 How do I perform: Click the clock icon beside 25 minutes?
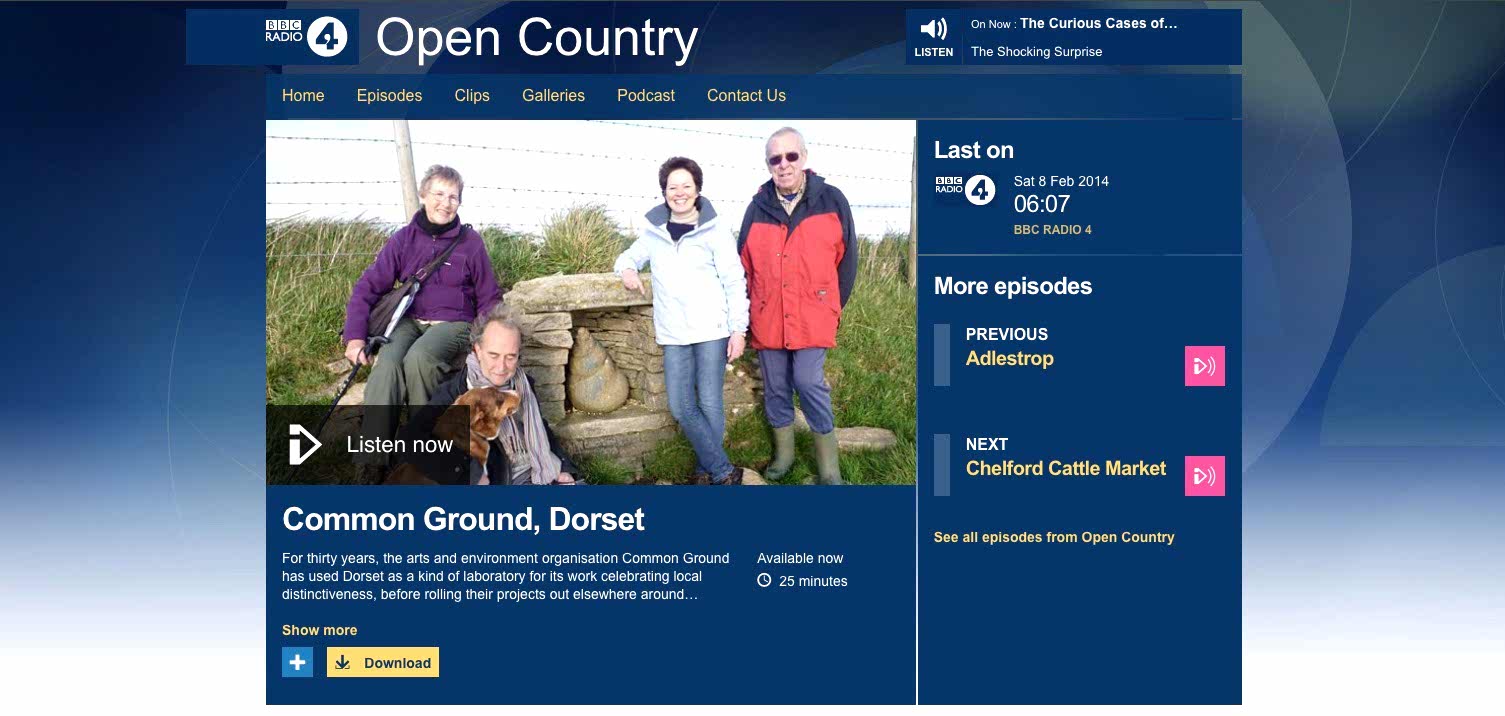tap(764, 581)
